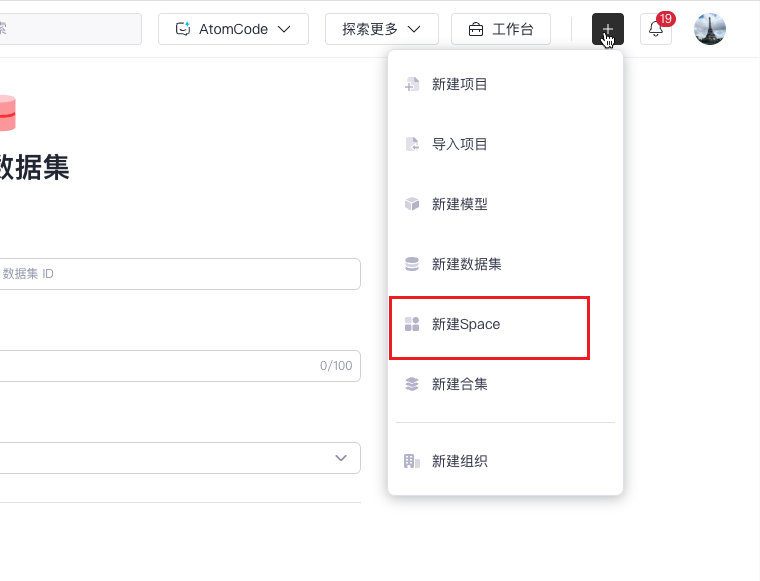This screenshot has width=760, height=581.
Task: Click the new collection layers icon
Action: (x=412, y=384)
